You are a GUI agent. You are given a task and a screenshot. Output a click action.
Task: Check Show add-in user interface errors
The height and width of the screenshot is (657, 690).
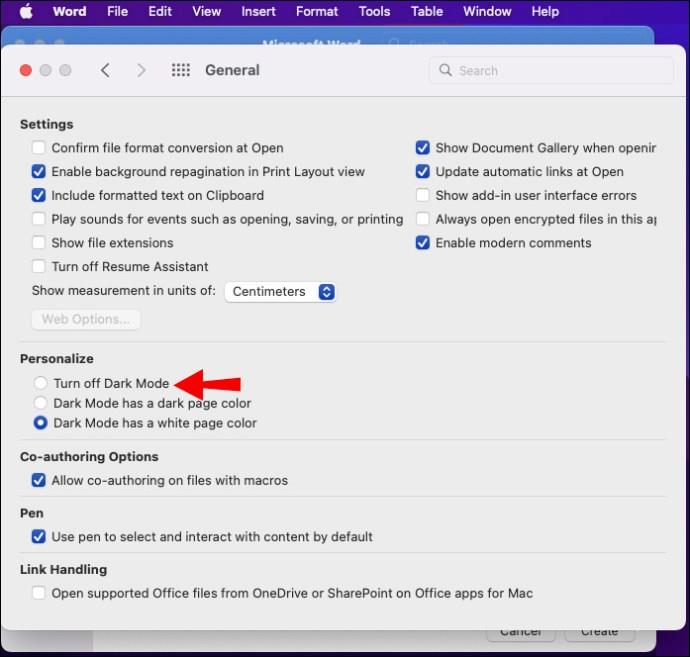[422, 195]
